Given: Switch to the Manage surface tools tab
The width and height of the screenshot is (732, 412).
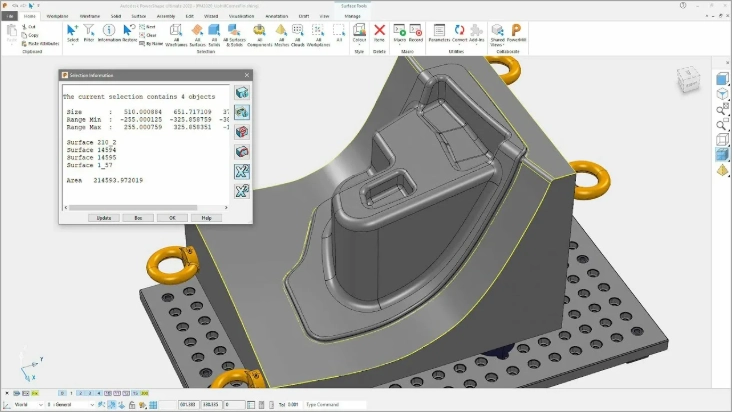Looking at the screenshot, I should click(x=352, y=16).
